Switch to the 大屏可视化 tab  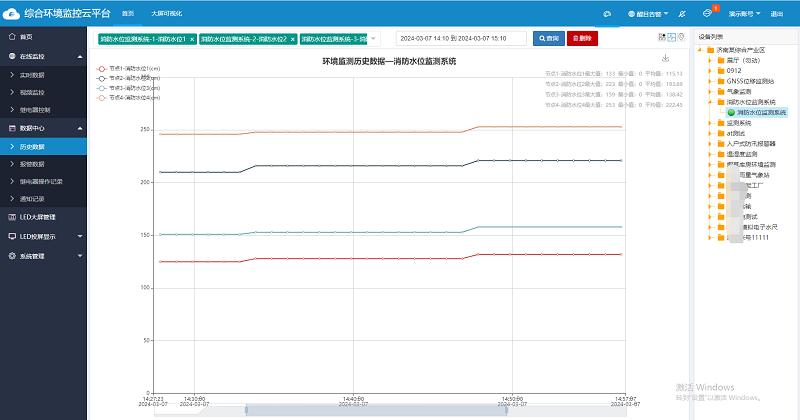click(x=166, y=15)
